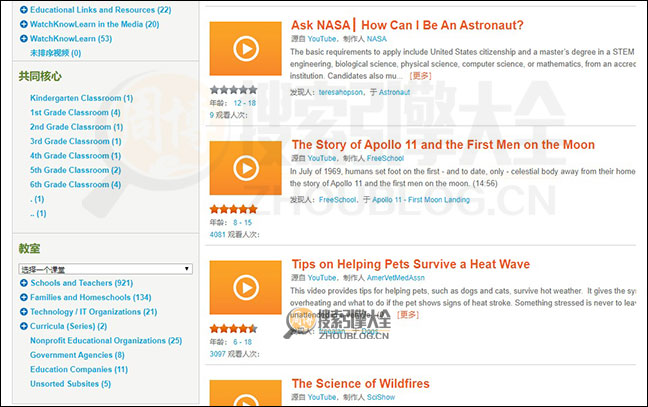The image size is (648, 407).
Task: Open Nonprofit Educational Organizations (25)
Action: tap(106, 341)
